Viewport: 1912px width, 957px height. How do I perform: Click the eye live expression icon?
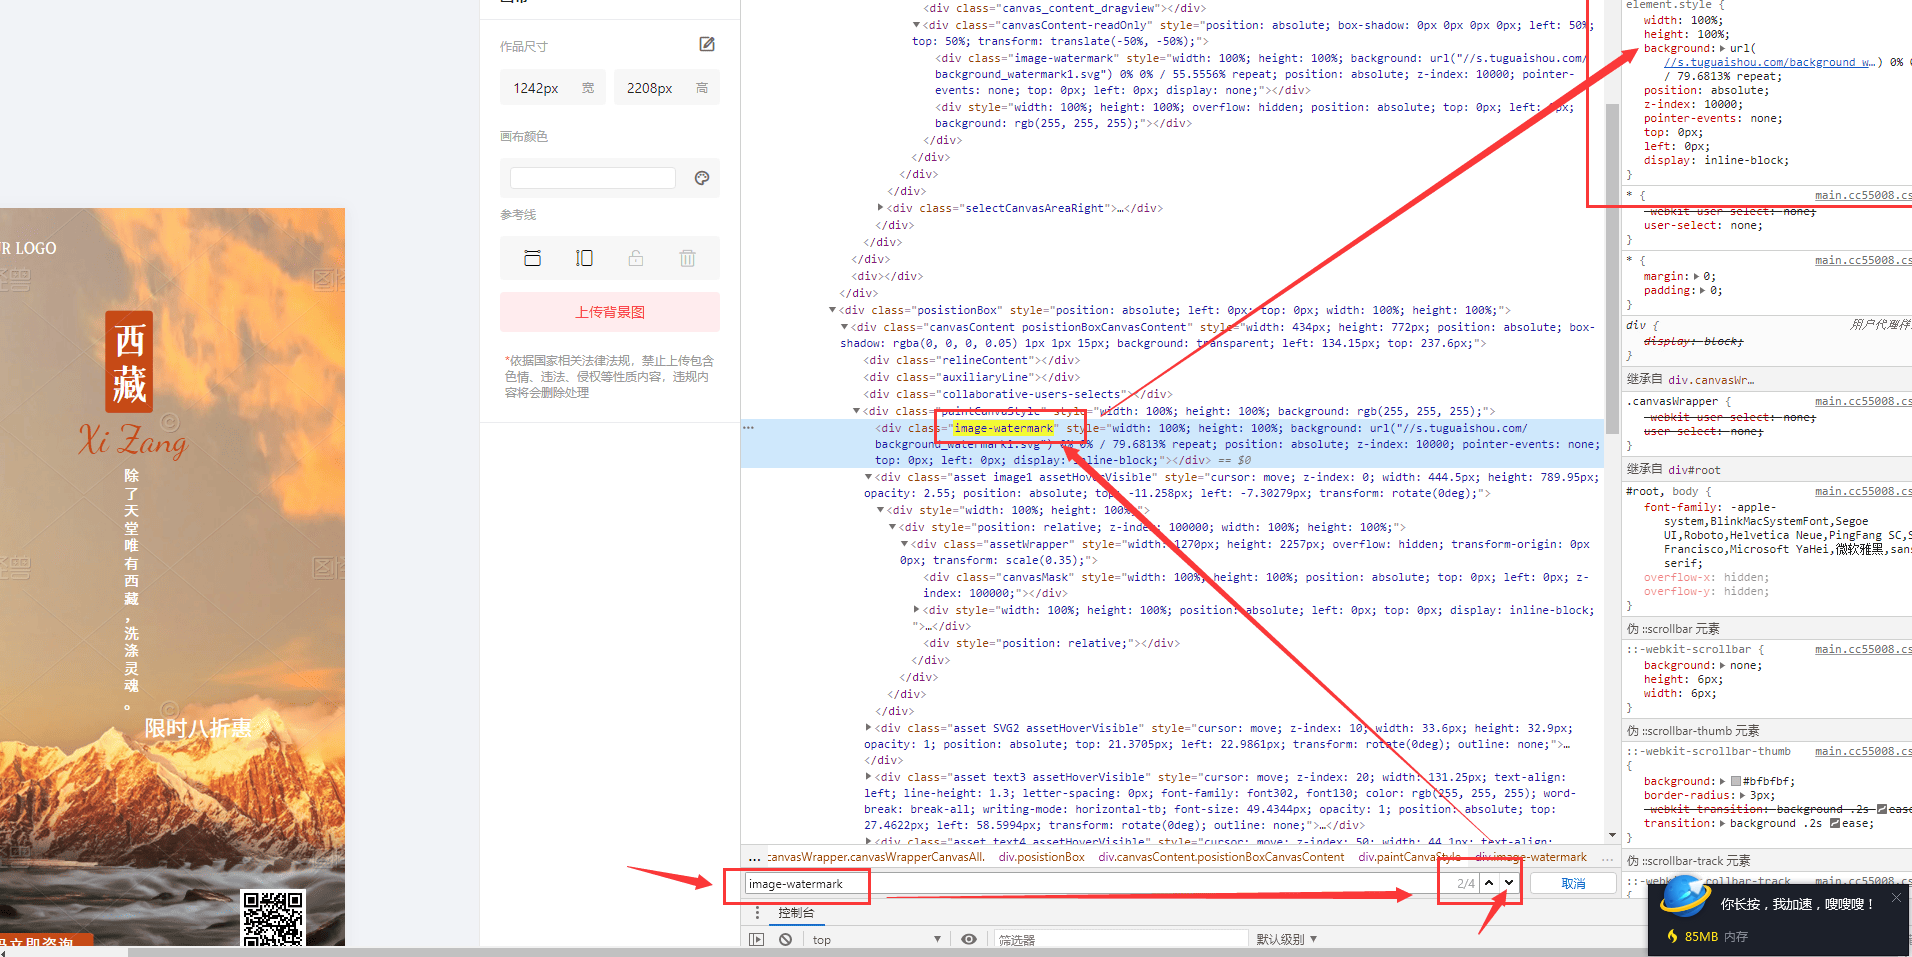click(968, 939)
